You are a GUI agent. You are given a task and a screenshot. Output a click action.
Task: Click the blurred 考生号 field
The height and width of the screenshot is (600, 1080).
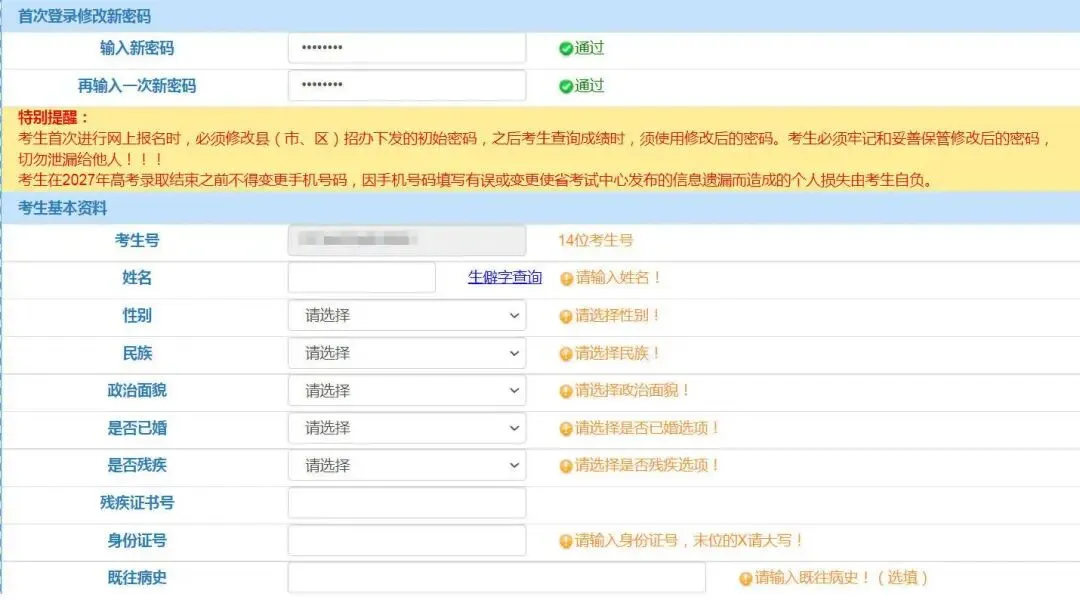click(x=407, y=240)
